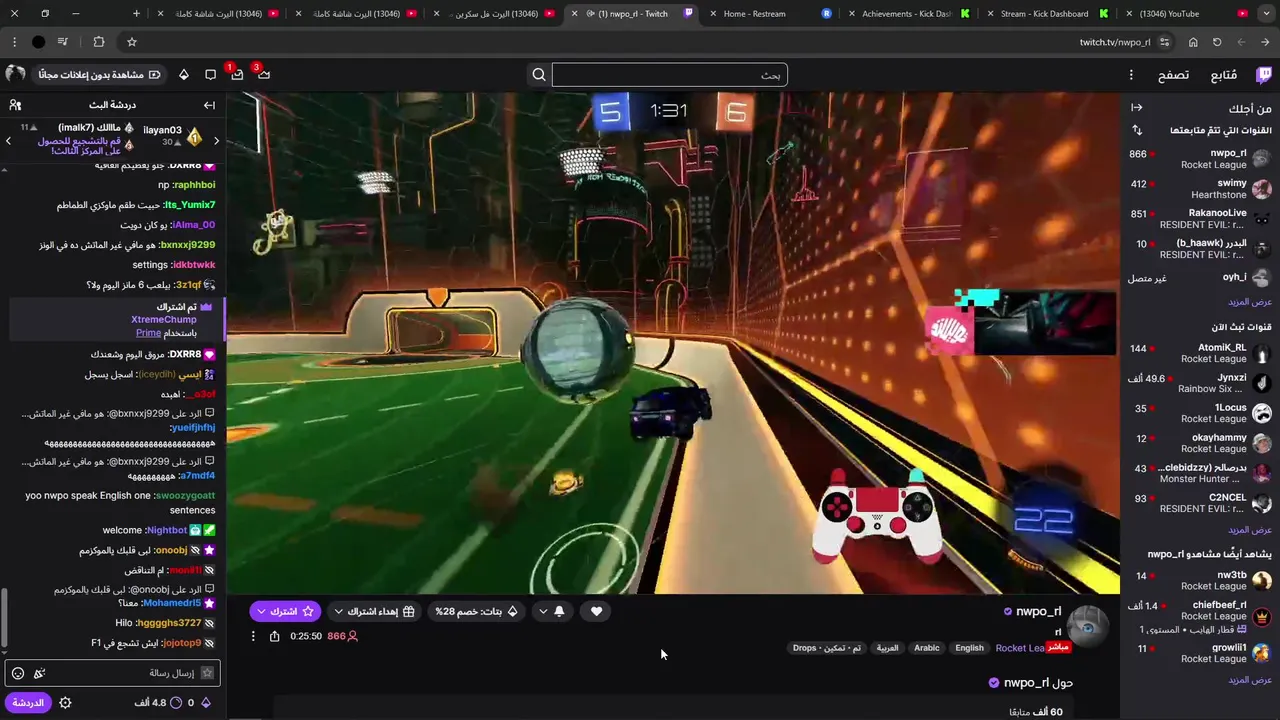Image resolution: width=1280 pixels, height=720 pixels.
Task: Click the ad-free viewing button
Action: 99,75
